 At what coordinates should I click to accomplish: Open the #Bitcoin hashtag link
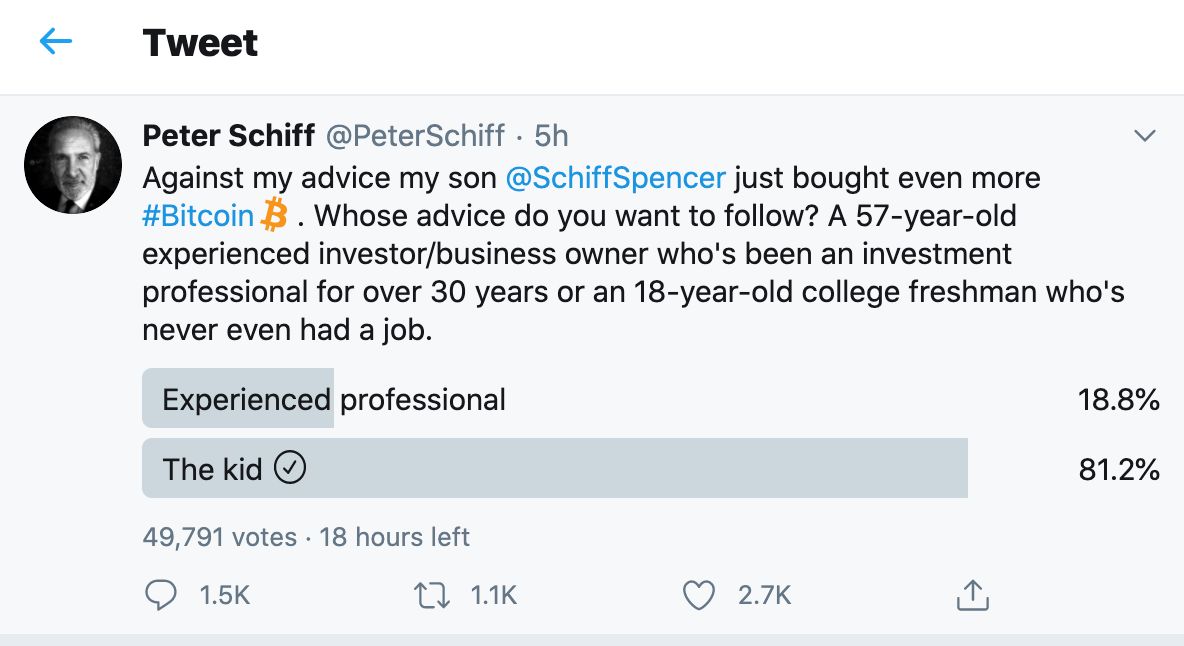198,216
